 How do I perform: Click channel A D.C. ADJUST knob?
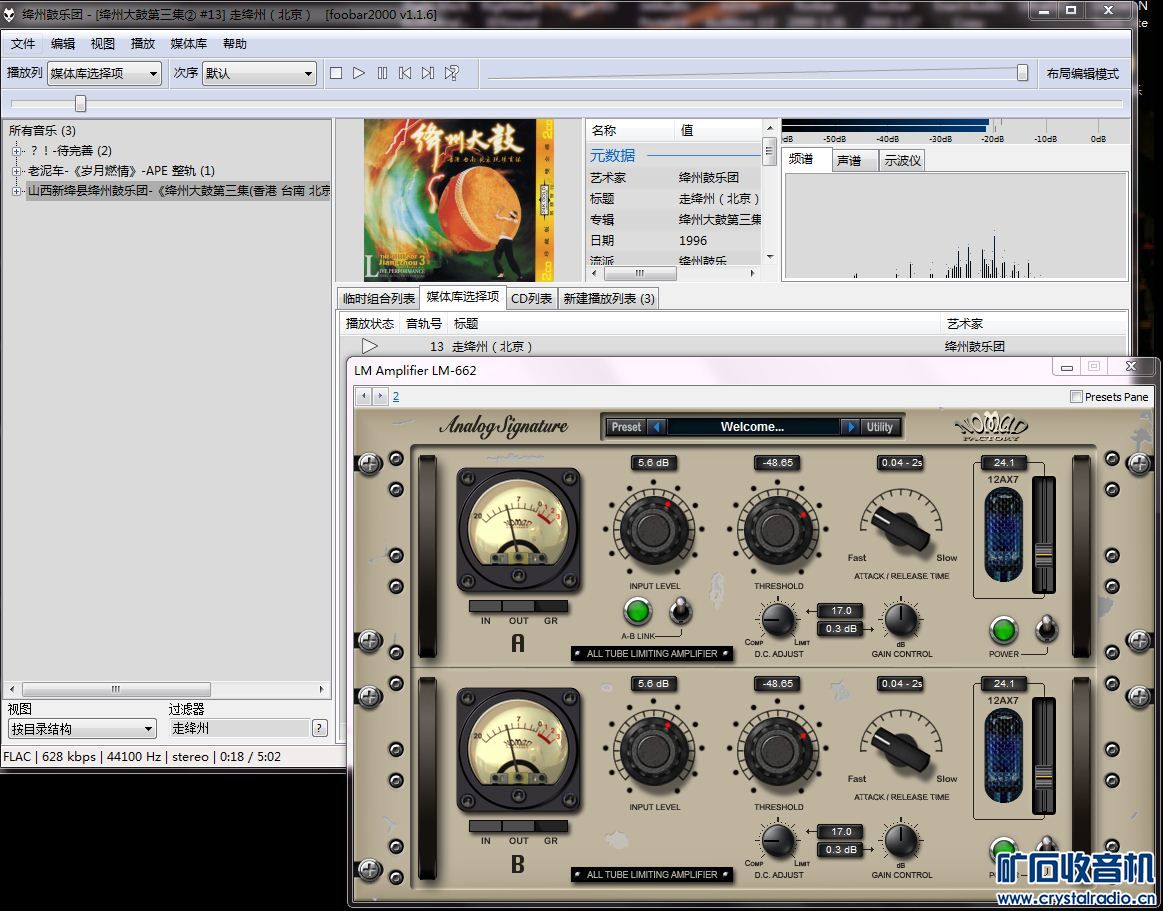coord(778,620)
